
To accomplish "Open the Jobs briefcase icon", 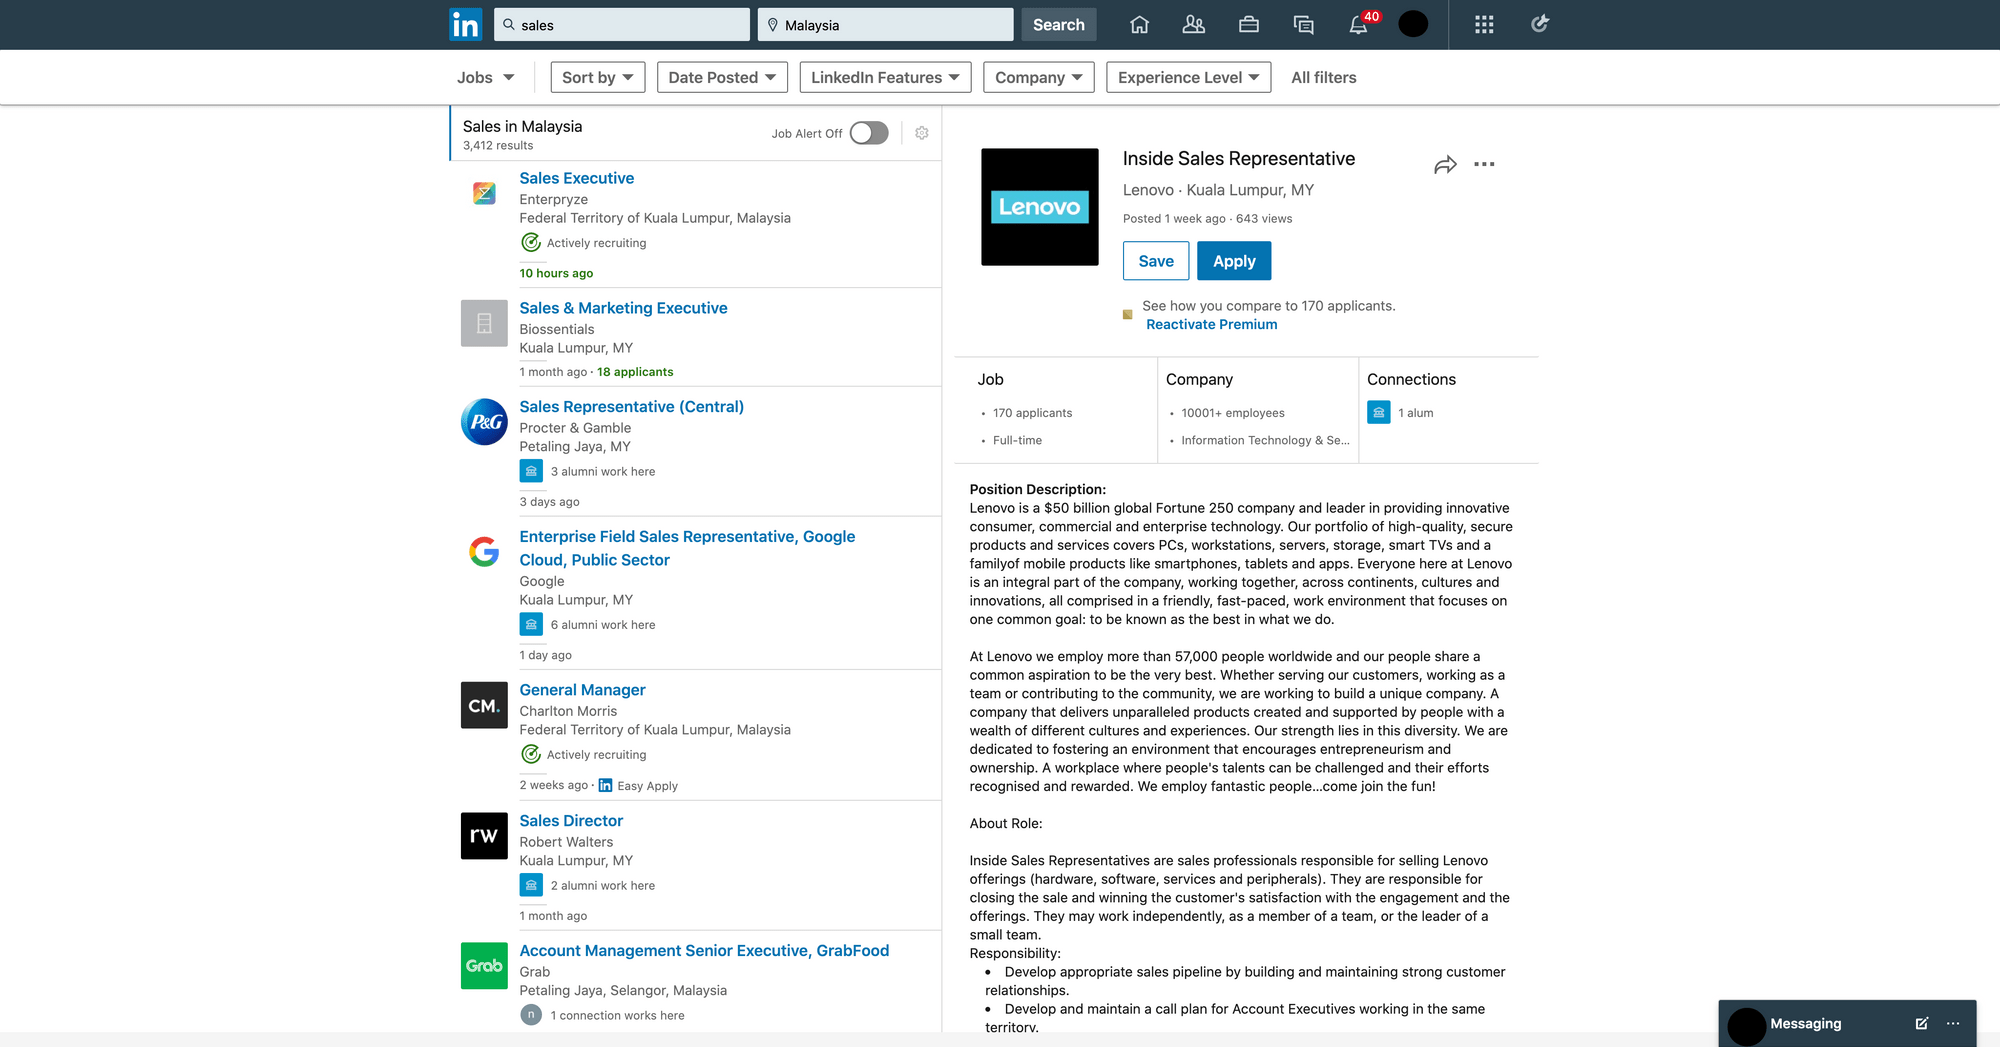I will pos(1248,25).
